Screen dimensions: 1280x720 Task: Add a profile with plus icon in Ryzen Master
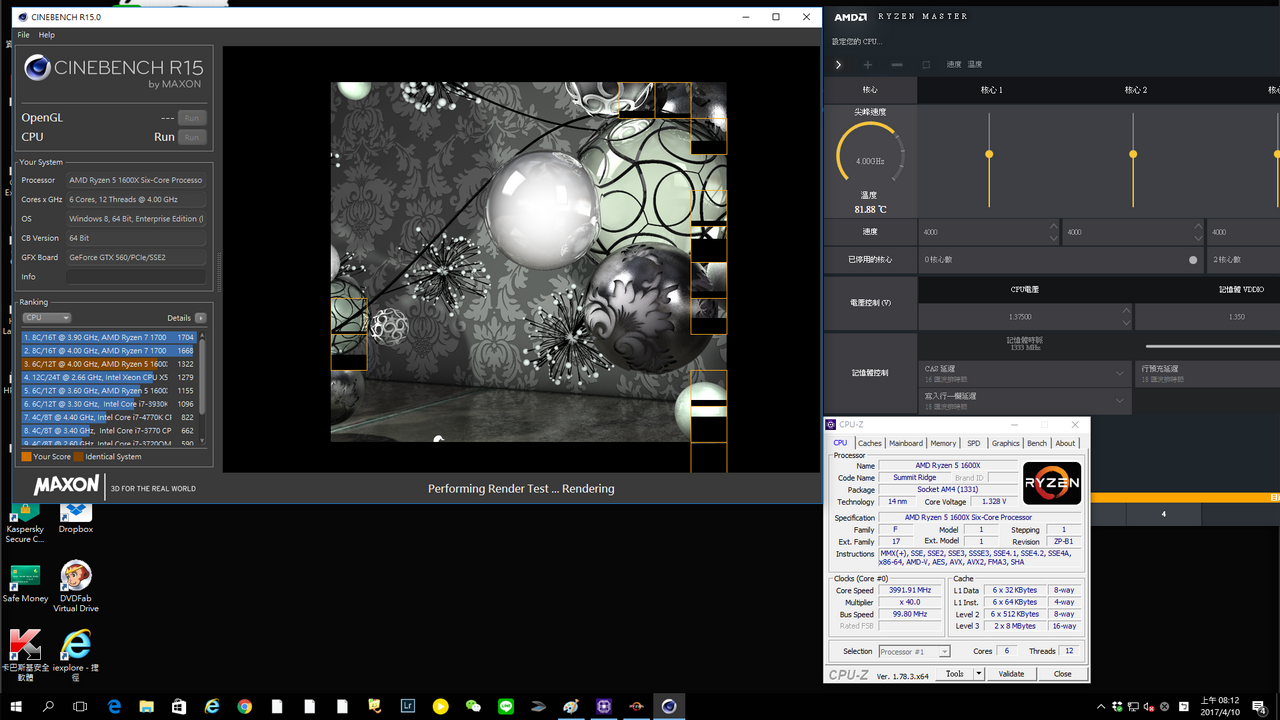coord(868,65)
